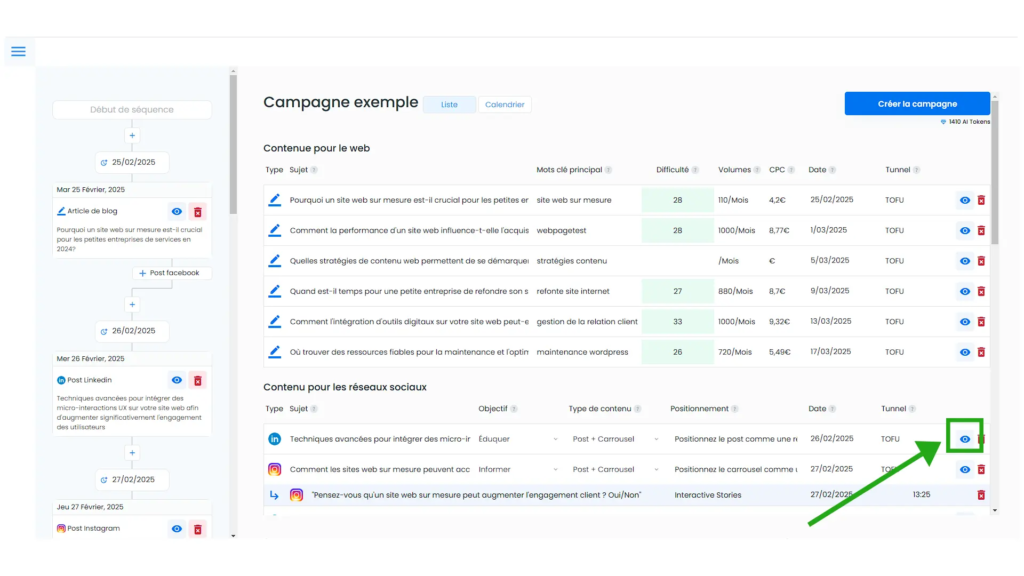
Task: Click plus button above 27/02/2025 date
Action: (132, 453)
